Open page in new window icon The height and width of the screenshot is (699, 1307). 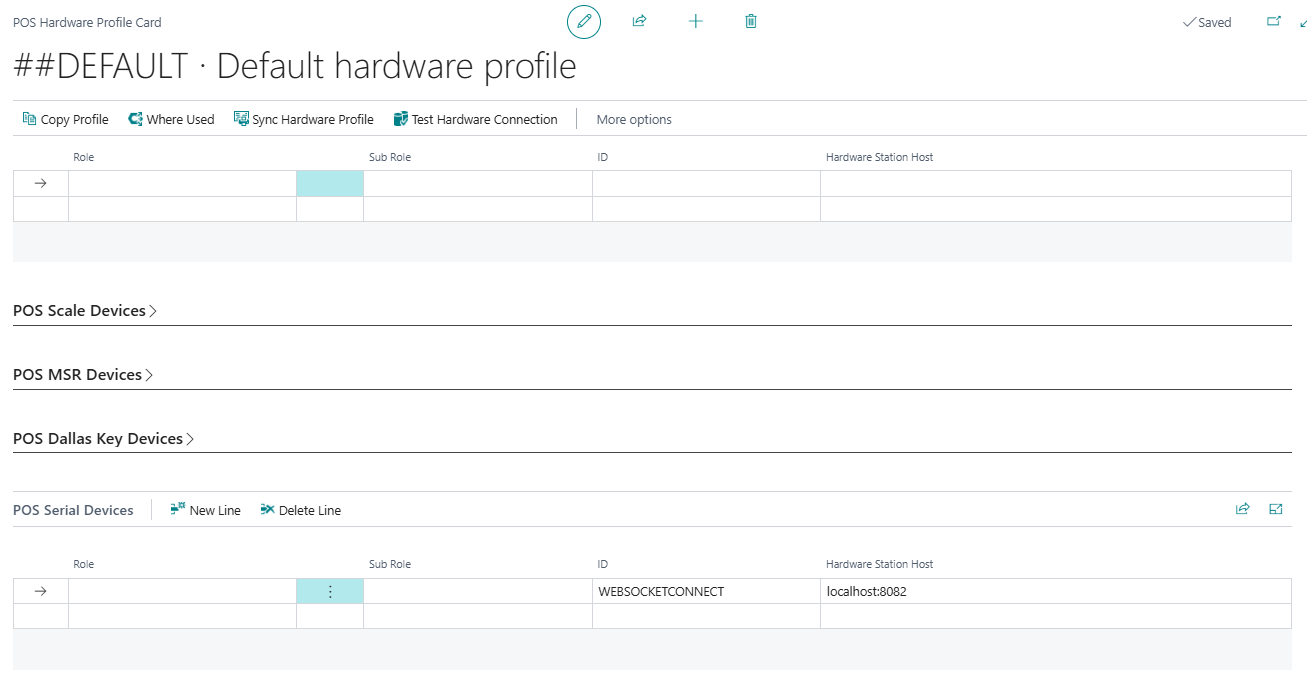coord(1273,21)
